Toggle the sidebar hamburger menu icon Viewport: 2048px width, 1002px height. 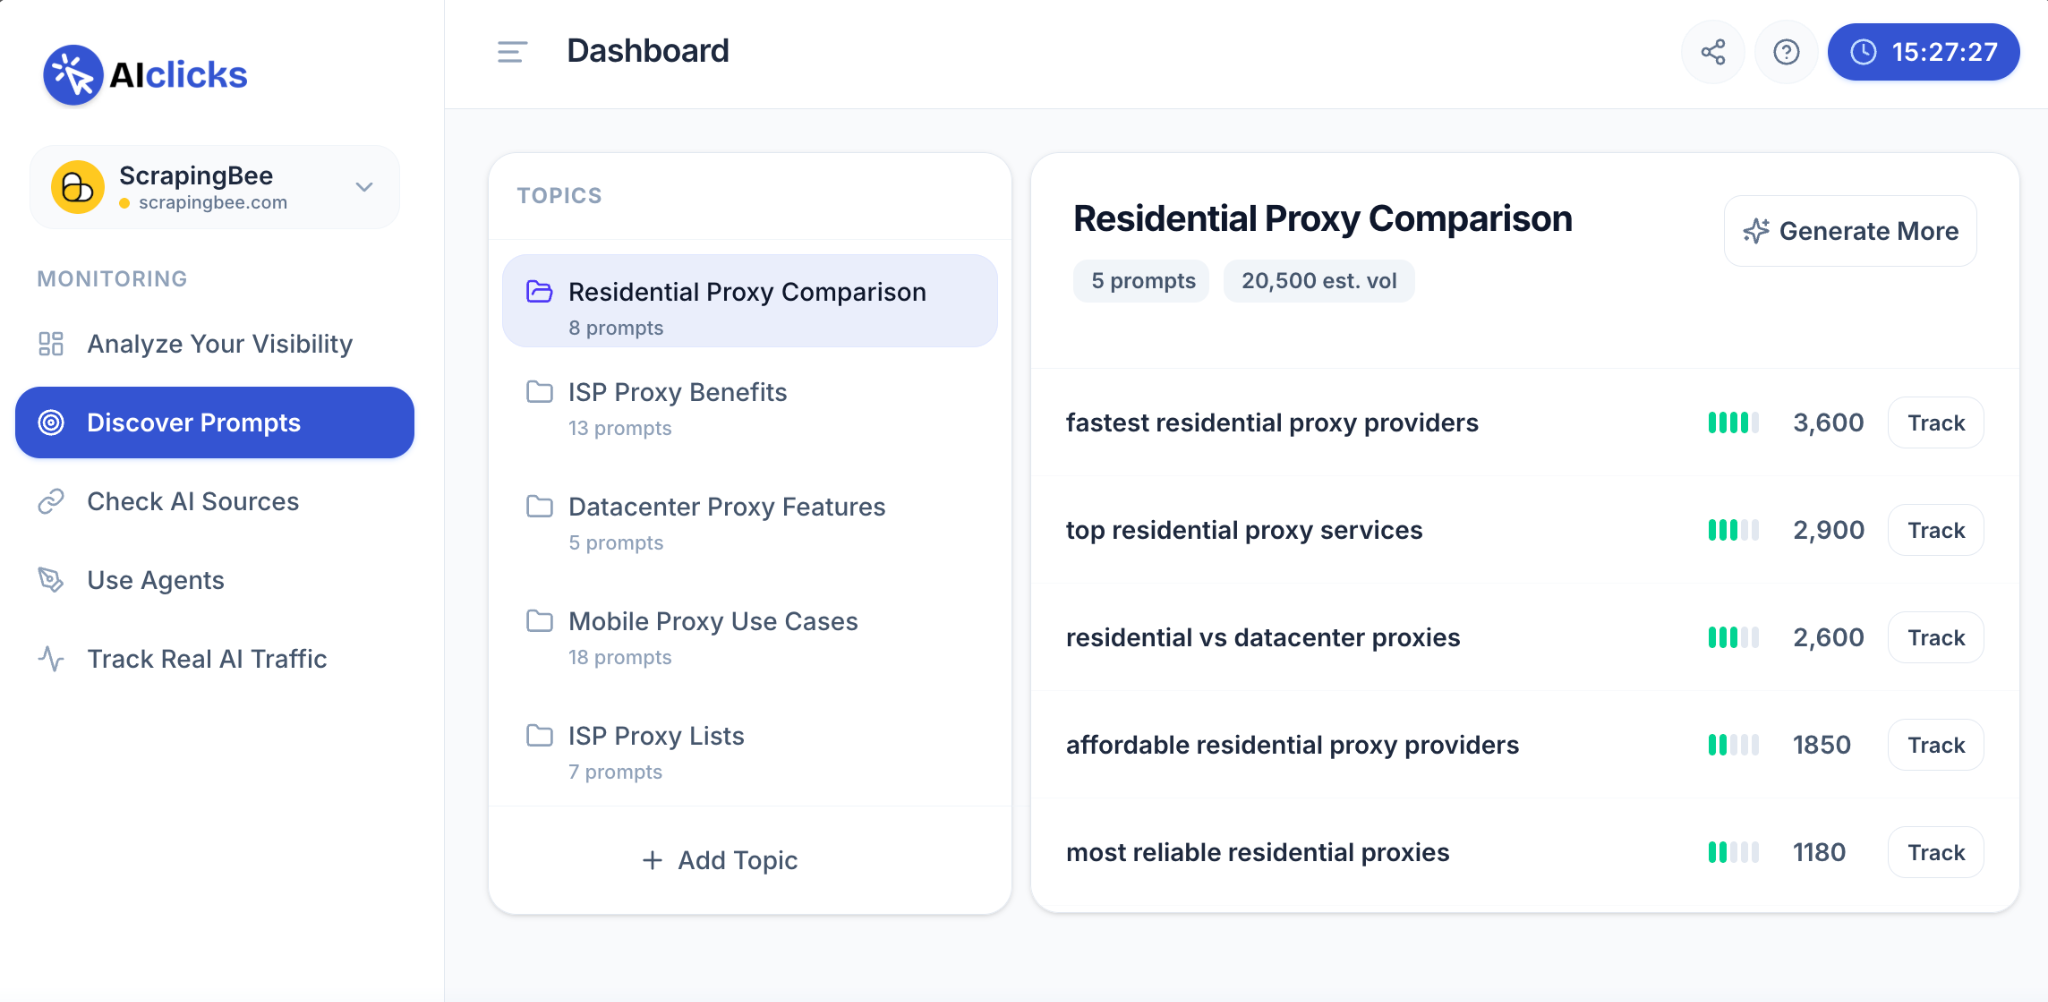coord(512,52)
